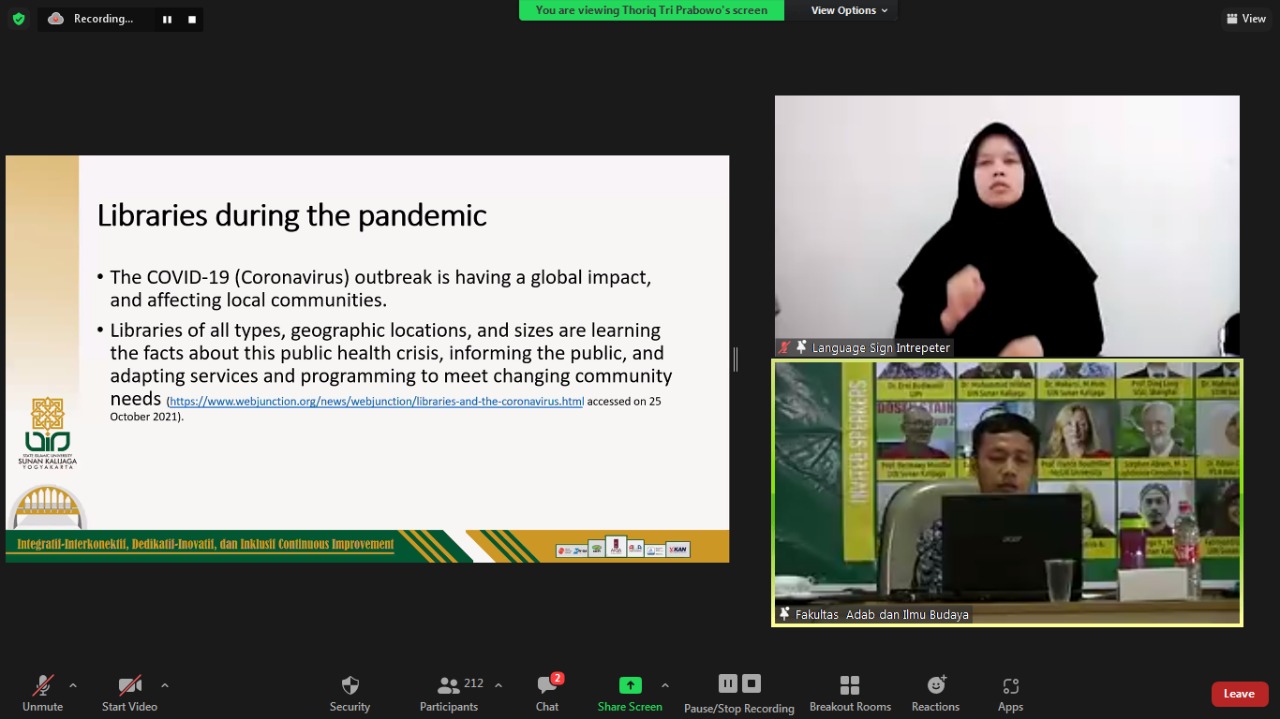The height and width of the screenshot is (719, 1280).
Task: Click the Share Screen button
Action: click(x=630, y=693)
